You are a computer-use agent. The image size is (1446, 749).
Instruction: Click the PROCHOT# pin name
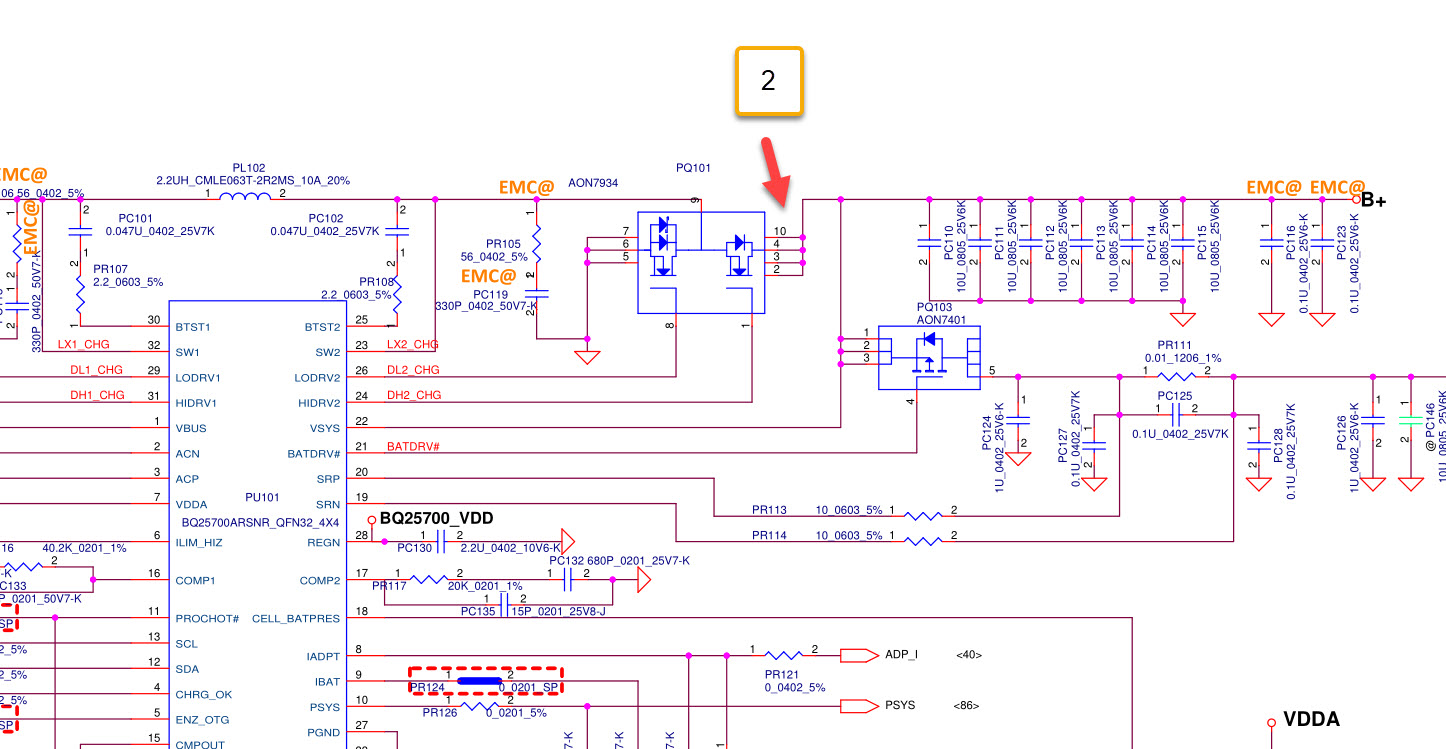point(207,619)
